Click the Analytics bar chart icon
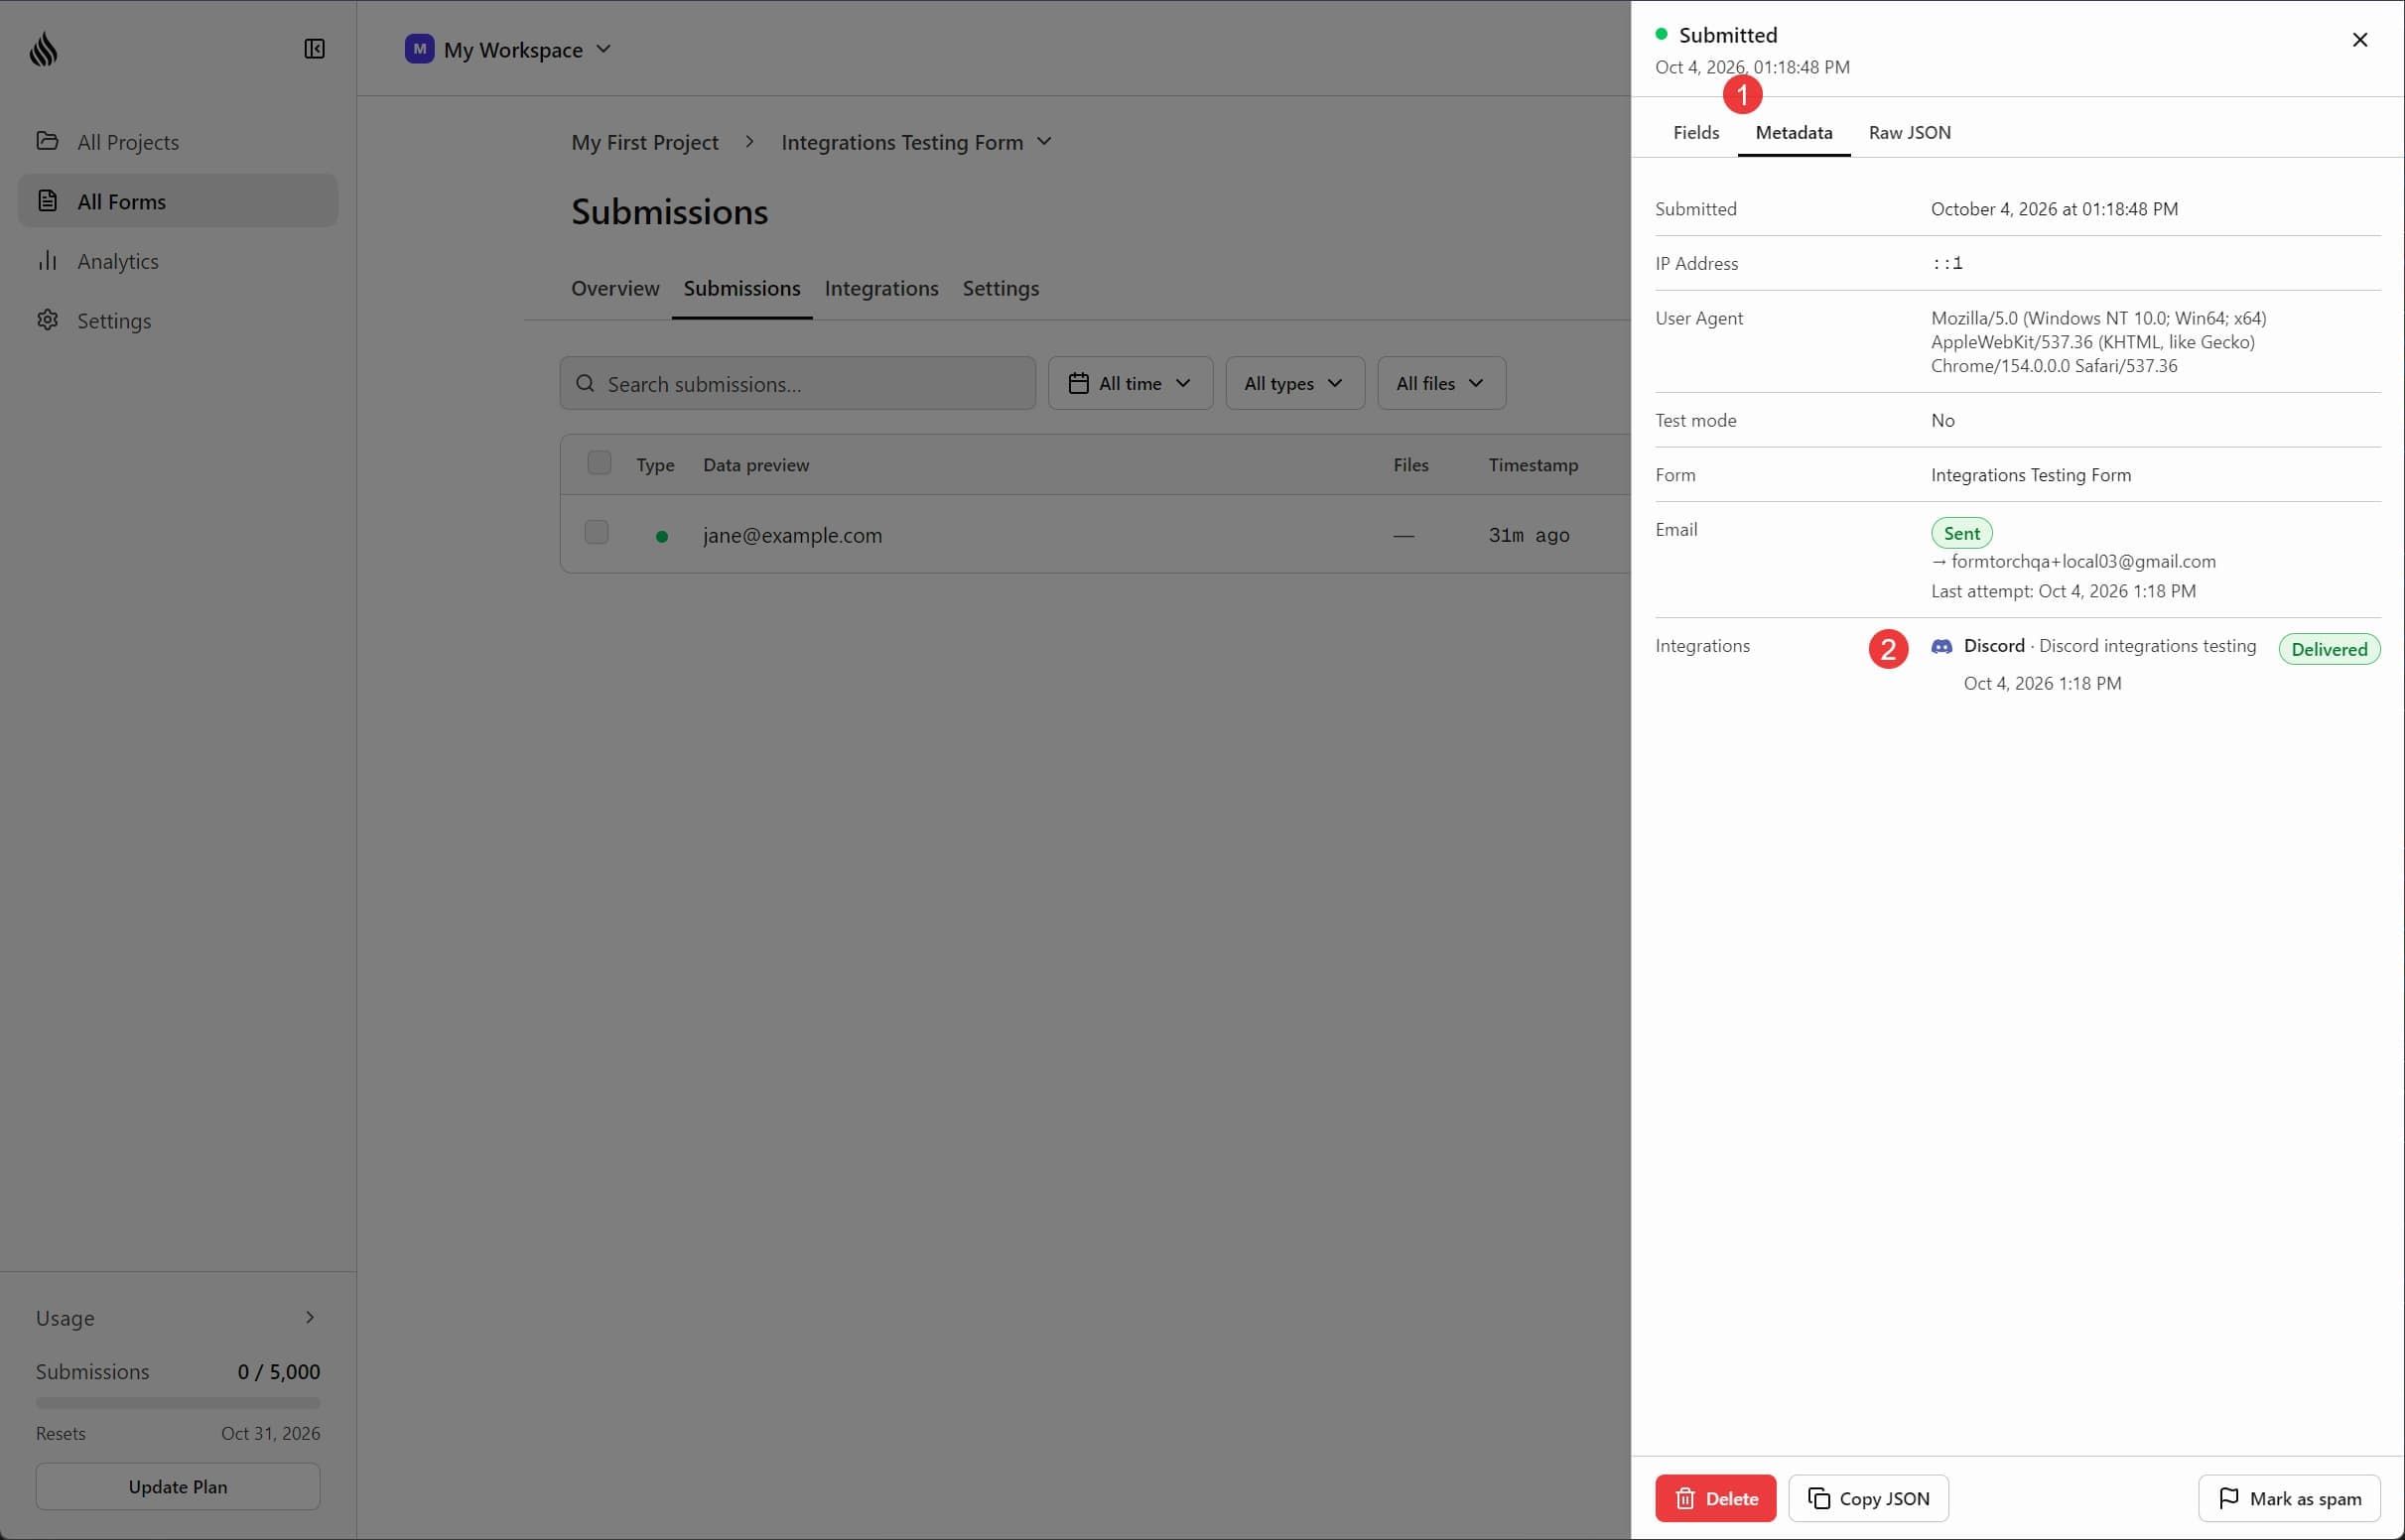Viewport: 2405px width, 1540px height. pos(47,260)
